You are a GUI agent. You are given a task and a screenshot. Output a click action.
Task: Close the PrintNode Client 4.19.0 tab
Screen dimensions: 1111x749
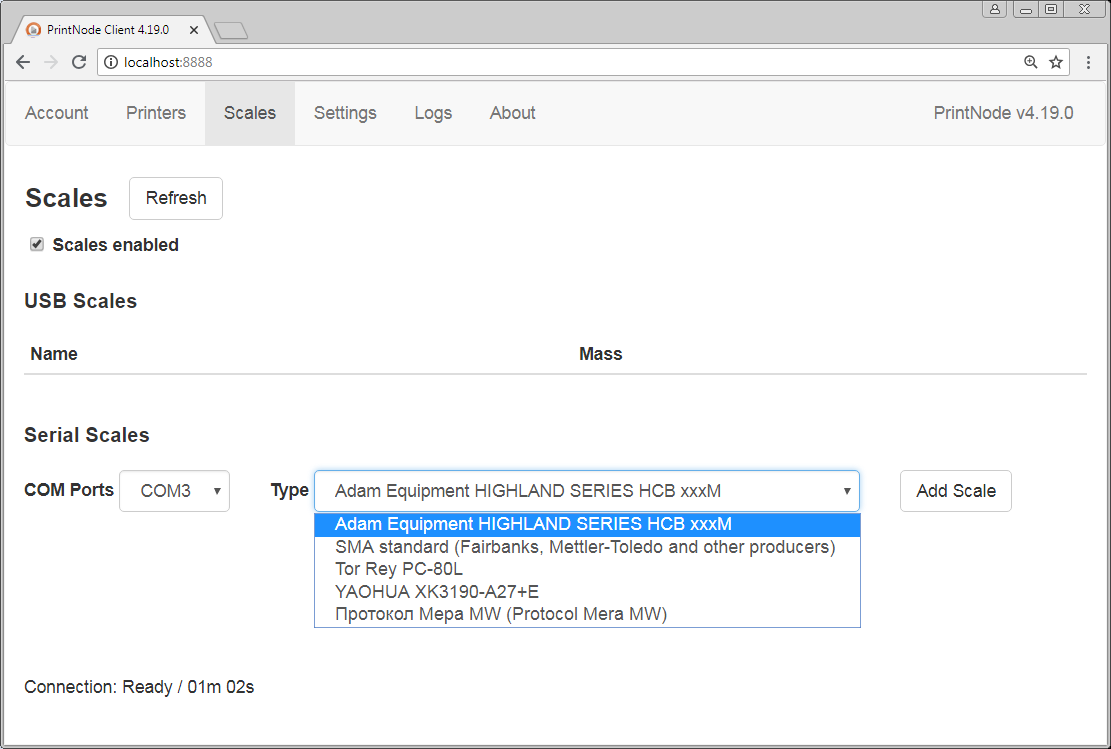[194, 30]
